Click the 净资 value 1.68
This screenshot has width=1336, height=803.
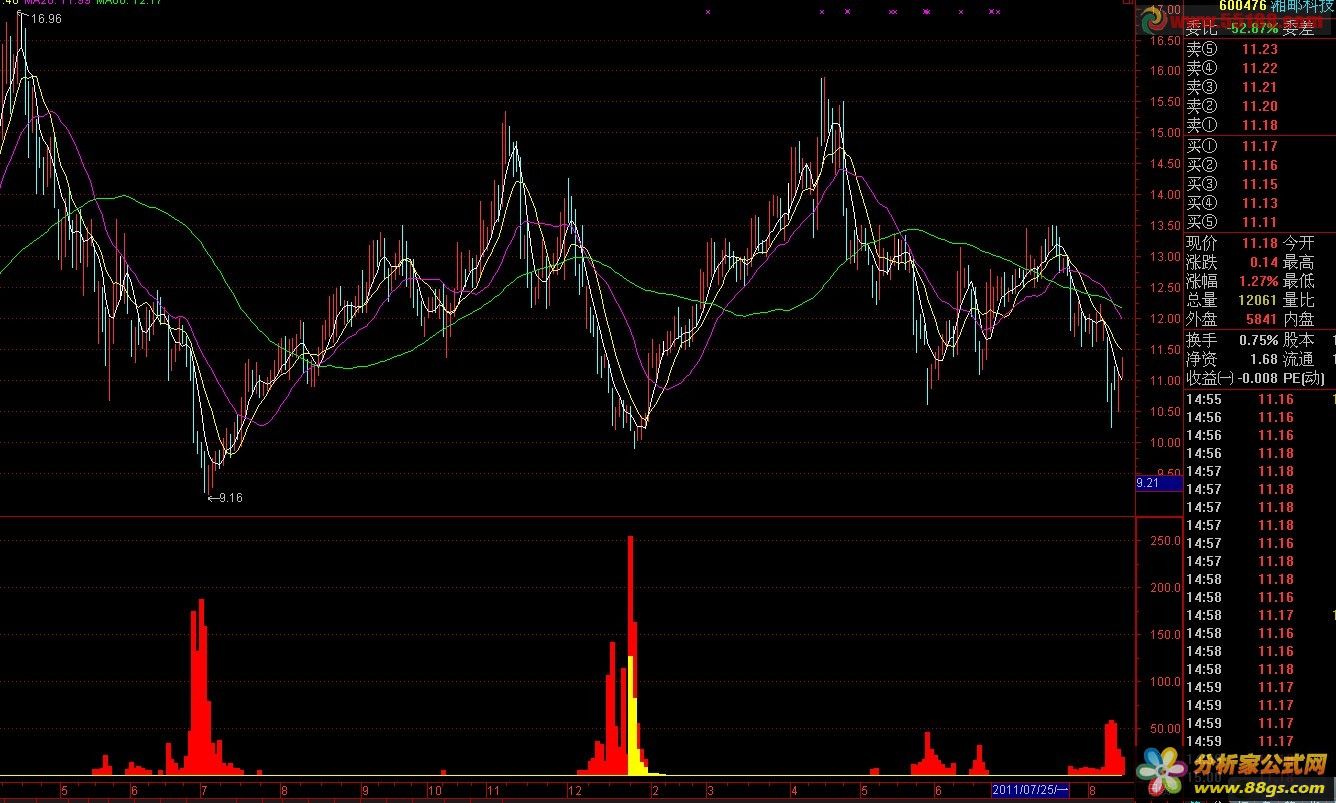(1264, 359)
